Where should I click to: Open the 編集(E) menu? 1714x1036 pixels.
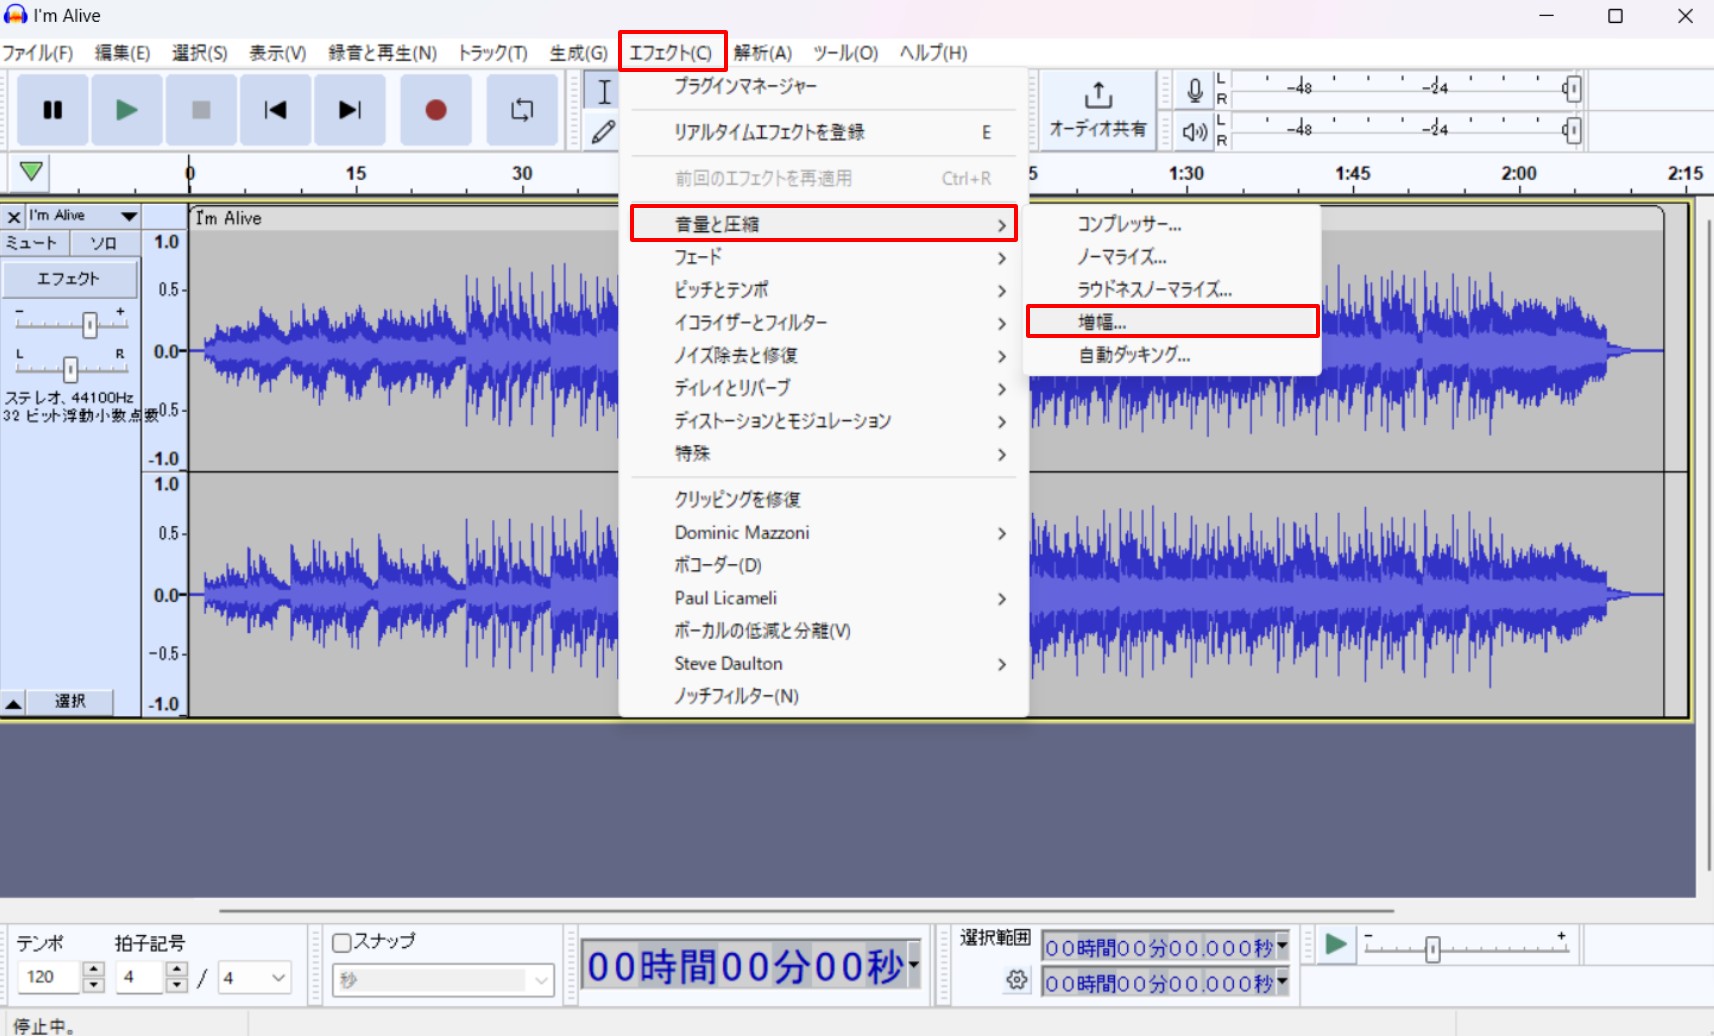tap(122, 53)
